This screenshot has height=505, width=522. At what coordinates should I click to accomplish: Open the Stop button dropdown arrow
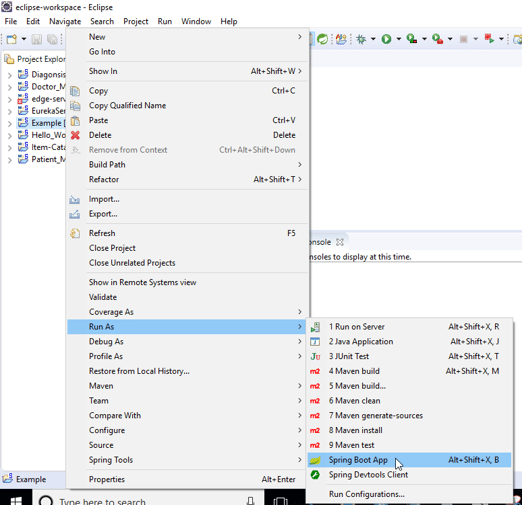coord(476,39)
